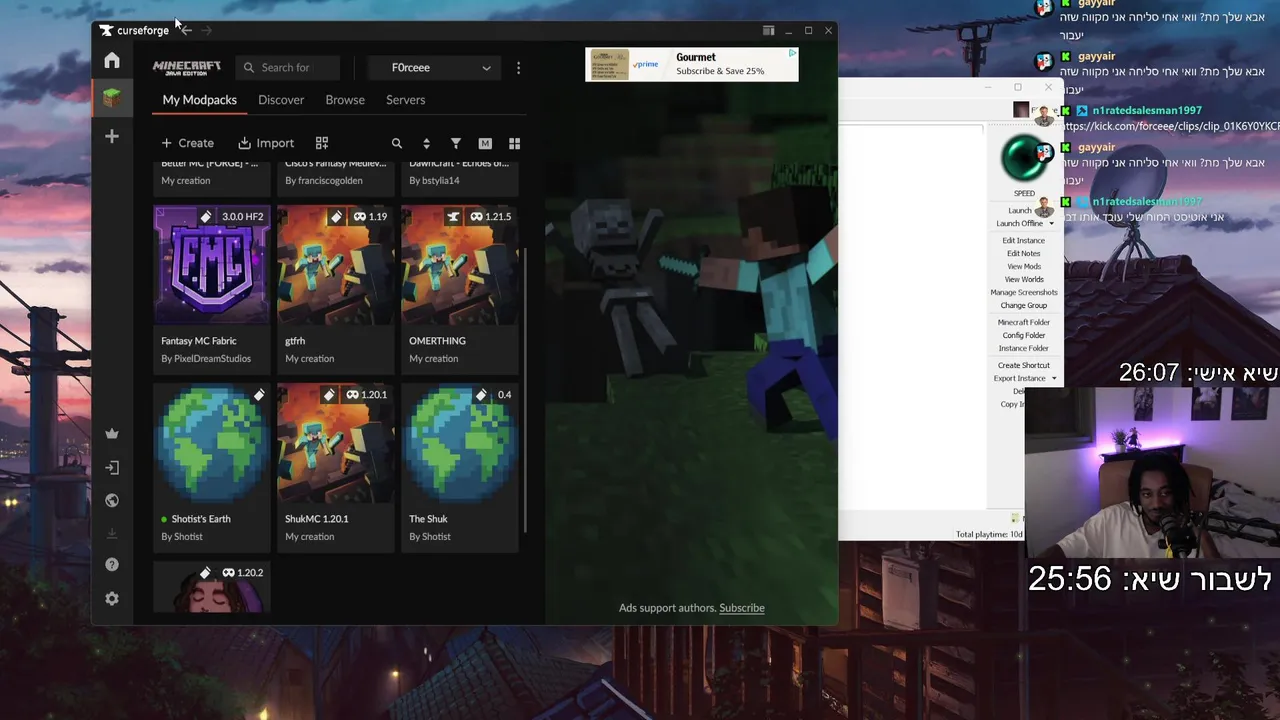Open the globe icon in CurseForge sidebar
Image resolution: width=1280 pixels, height=720 pixels.
(x=112, y=500)
